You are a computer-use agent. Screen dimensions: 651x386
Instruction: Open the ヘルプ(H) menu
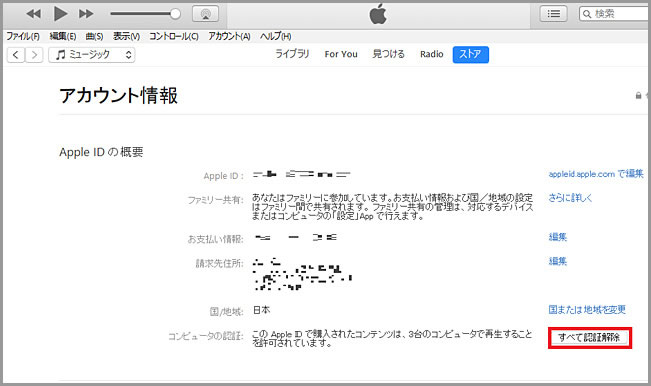point(275,37)
